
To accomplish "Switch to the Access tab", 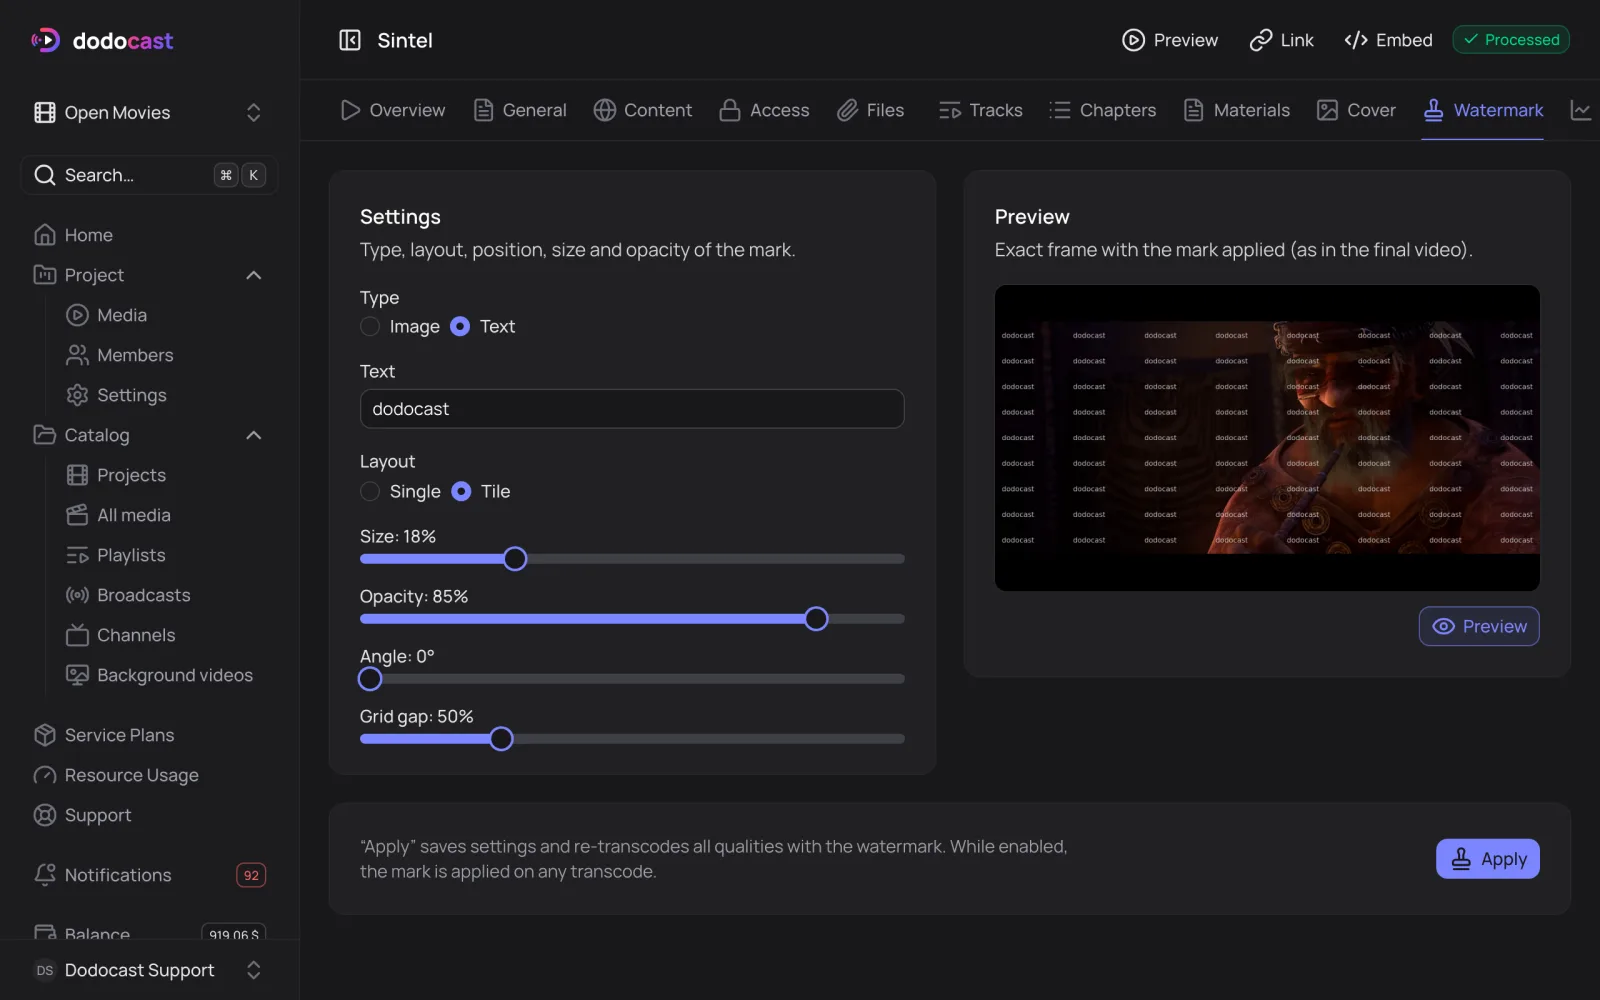I will tap(764, 110).
